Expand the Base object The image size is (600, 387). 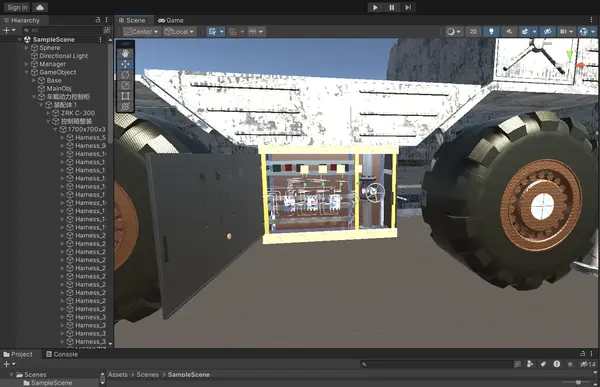click(x=34, y=80)
